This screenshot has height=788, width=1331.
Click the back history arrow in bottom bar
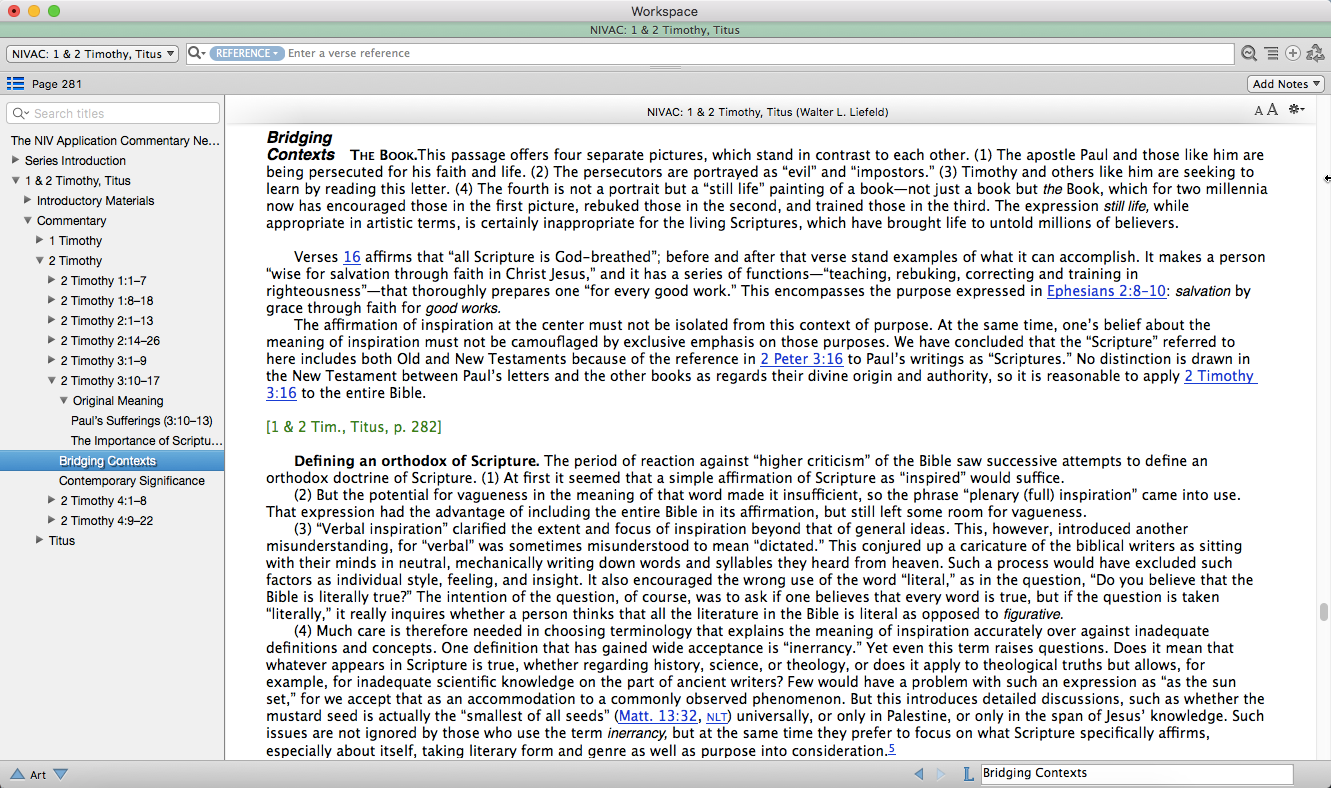pos(919,774)
